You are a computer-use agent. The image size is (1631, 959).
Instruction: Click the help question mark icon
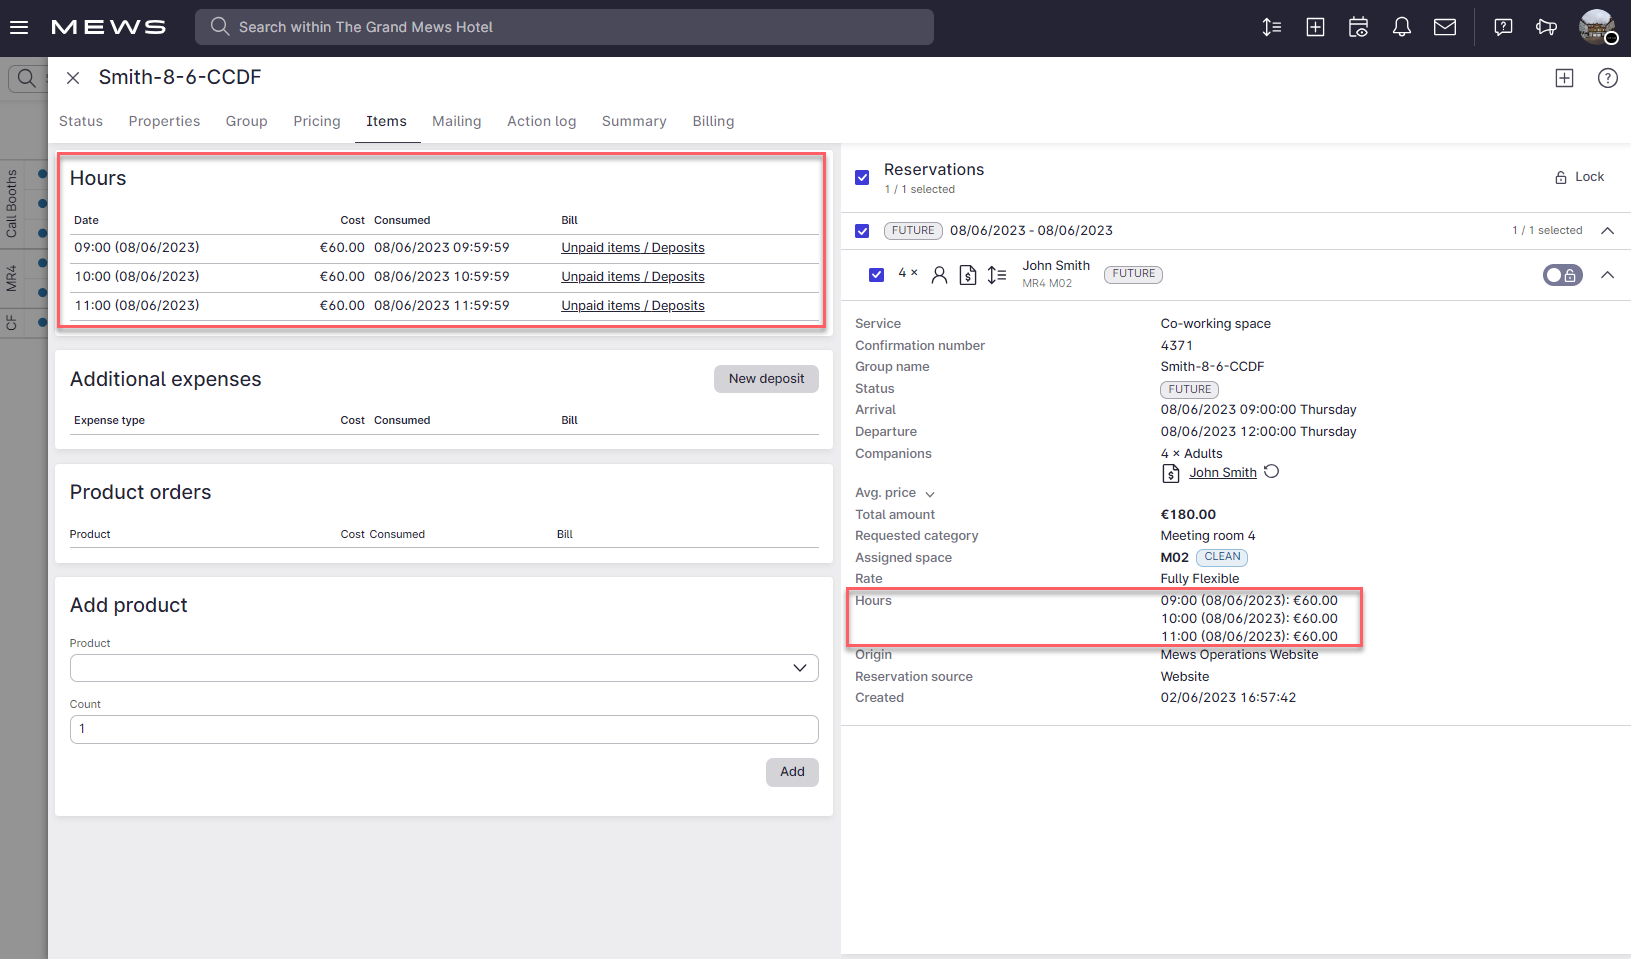(1607, 78)
